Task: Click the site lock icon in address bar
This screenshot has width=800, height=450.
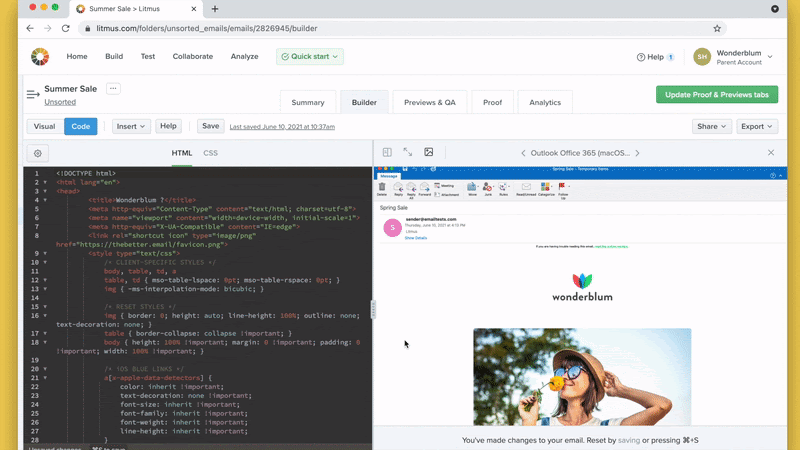Action: tap(87, 29)
